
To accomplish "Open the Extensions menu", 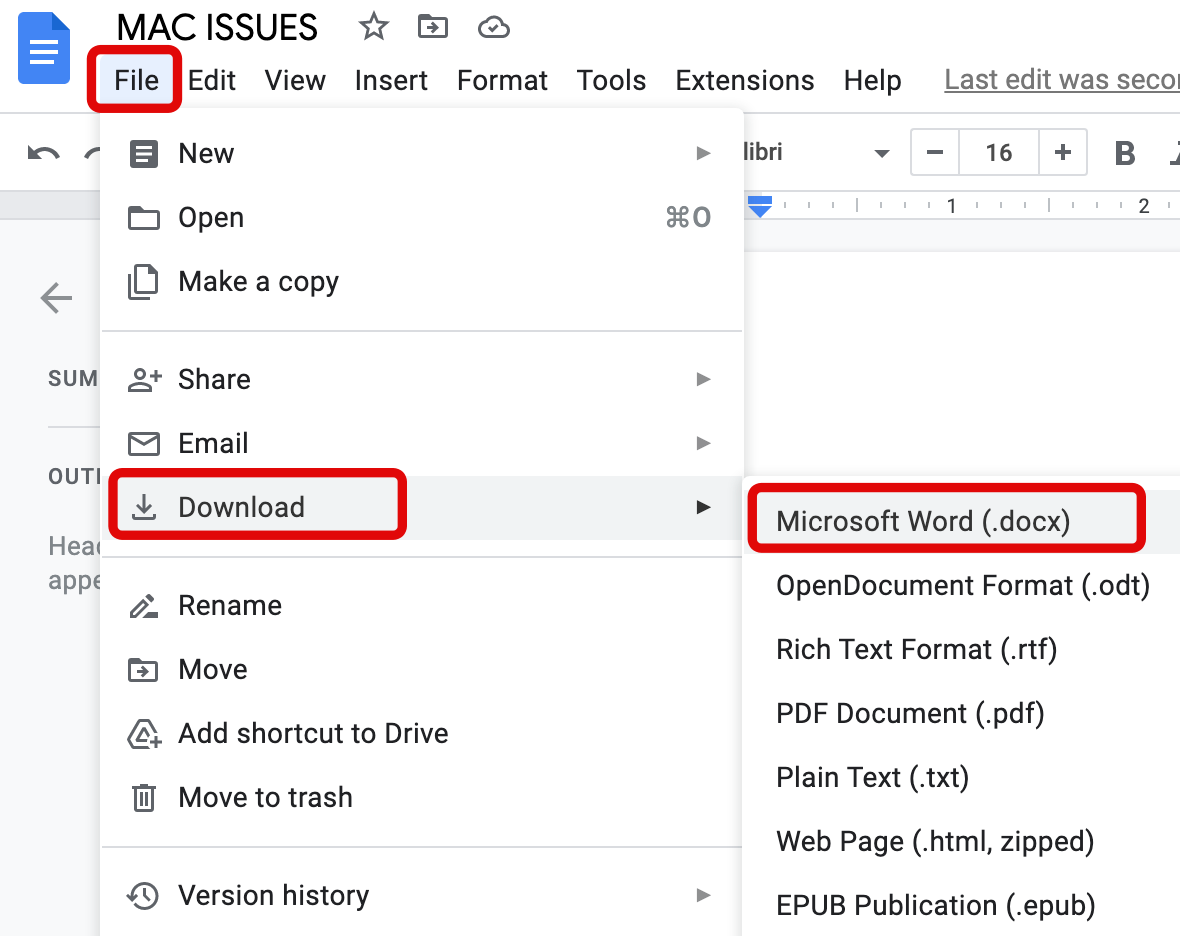I will 744,80.
